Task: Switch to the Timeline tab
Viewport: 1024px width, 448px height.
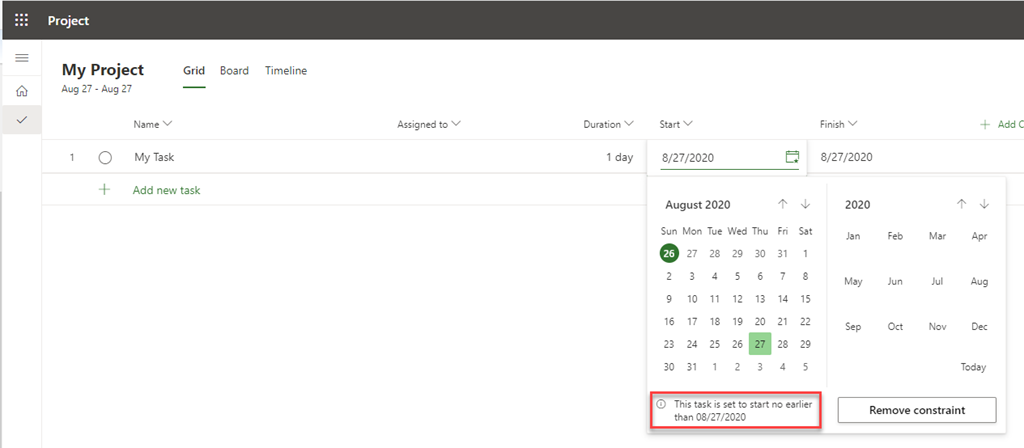Action: coord(286,71)
